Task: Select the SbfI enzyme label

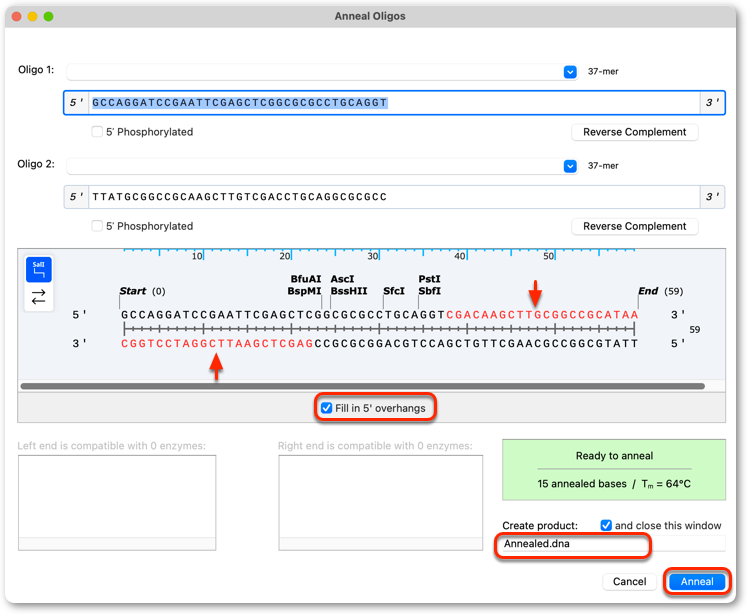Action: click(x=429, y=291)
